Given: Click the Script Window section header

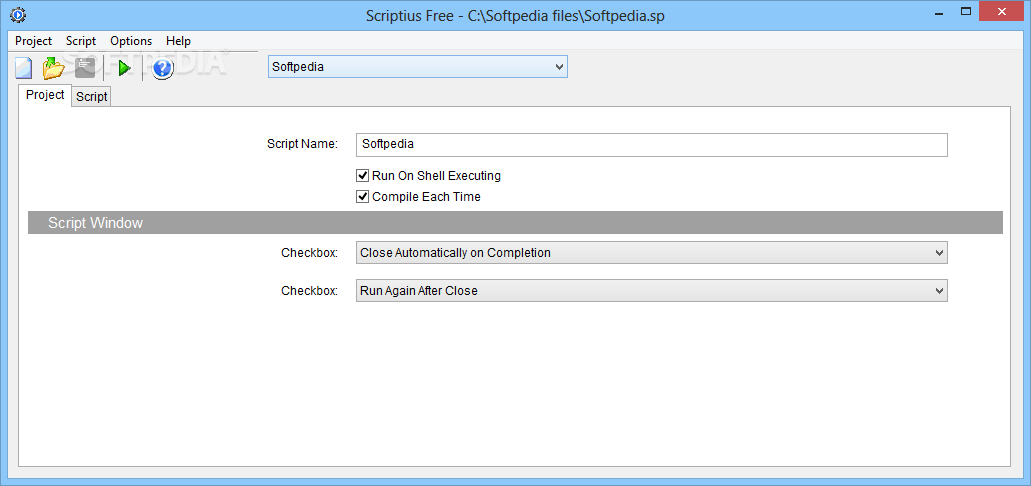Looking at the screenshot, I should pos(515,223).
